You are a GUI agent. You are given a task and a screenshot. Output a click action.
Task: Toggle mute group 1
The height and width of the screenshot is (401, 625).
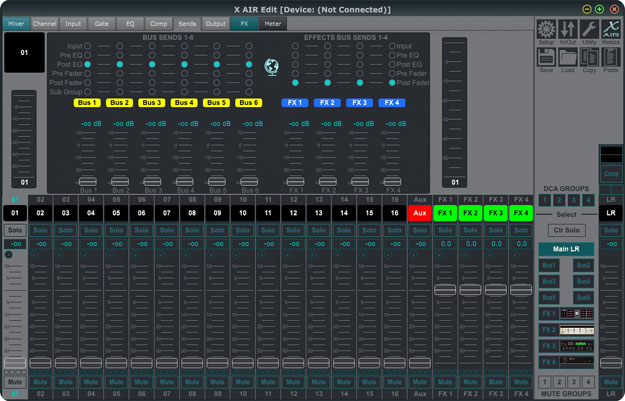pyautogui.click(x=544, y=382)
